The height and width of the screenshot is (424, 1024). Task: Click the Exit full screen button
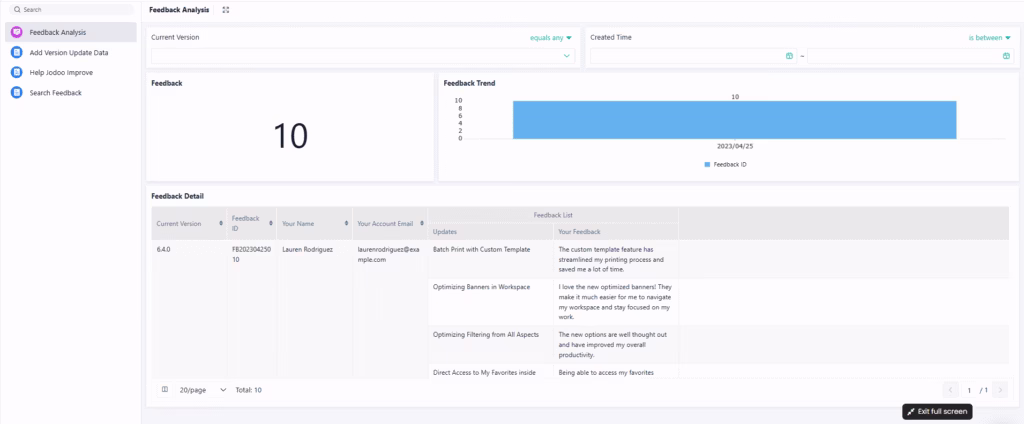(x=937, y=411)
